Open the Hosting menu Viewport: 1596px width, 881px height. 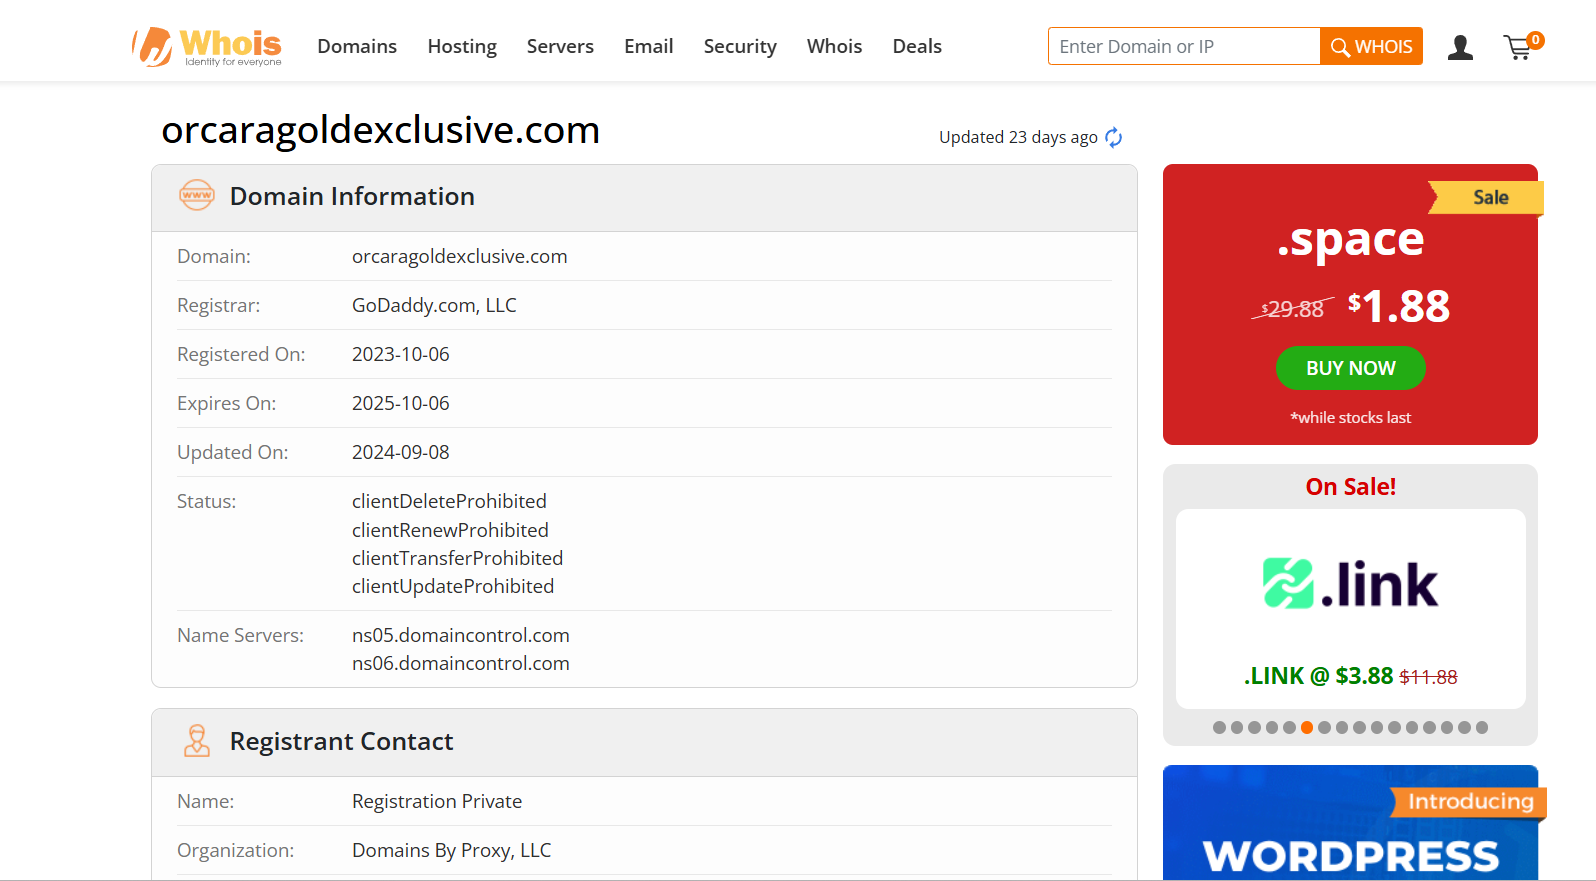(462, 46)
